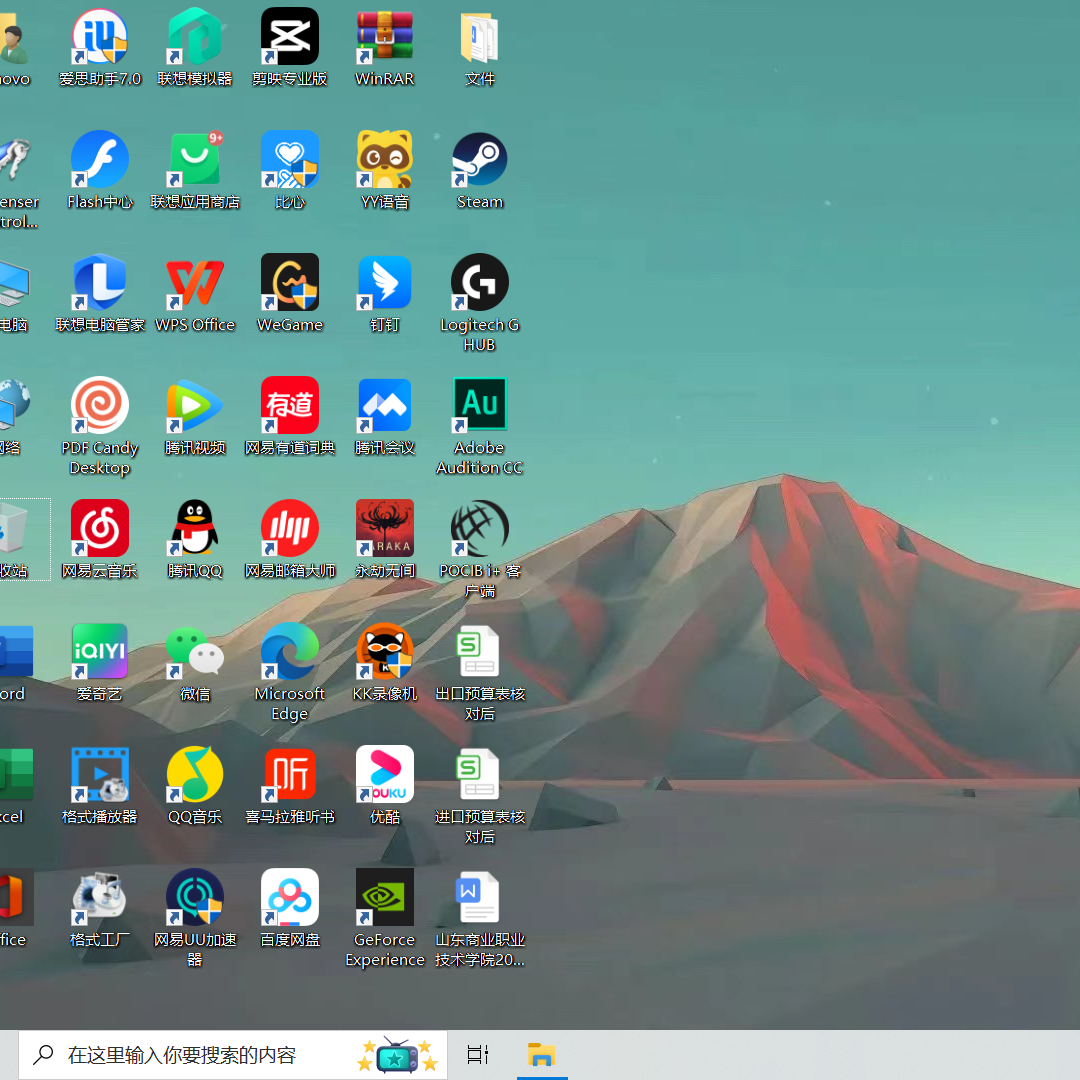This screenshot has height=1080, width=1080.
Task: Select the Logitech G HUB icon
Action: point(480,285)
